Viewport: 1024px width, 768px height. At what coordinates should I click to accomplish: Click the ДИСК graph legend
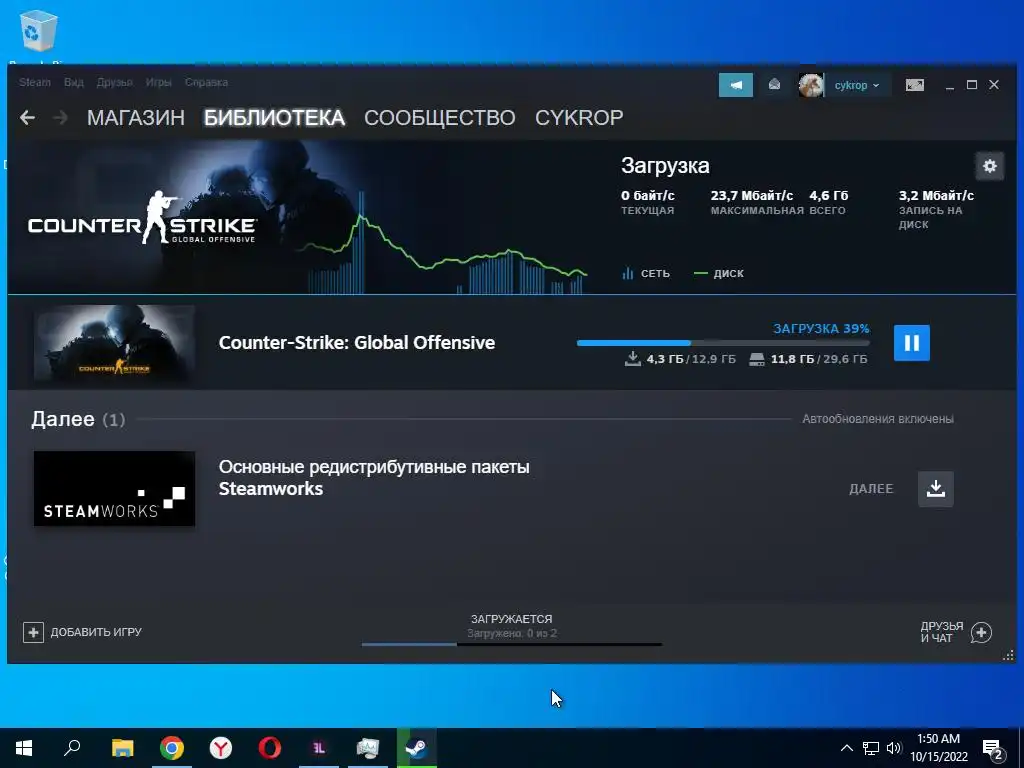tap(718, 274)
